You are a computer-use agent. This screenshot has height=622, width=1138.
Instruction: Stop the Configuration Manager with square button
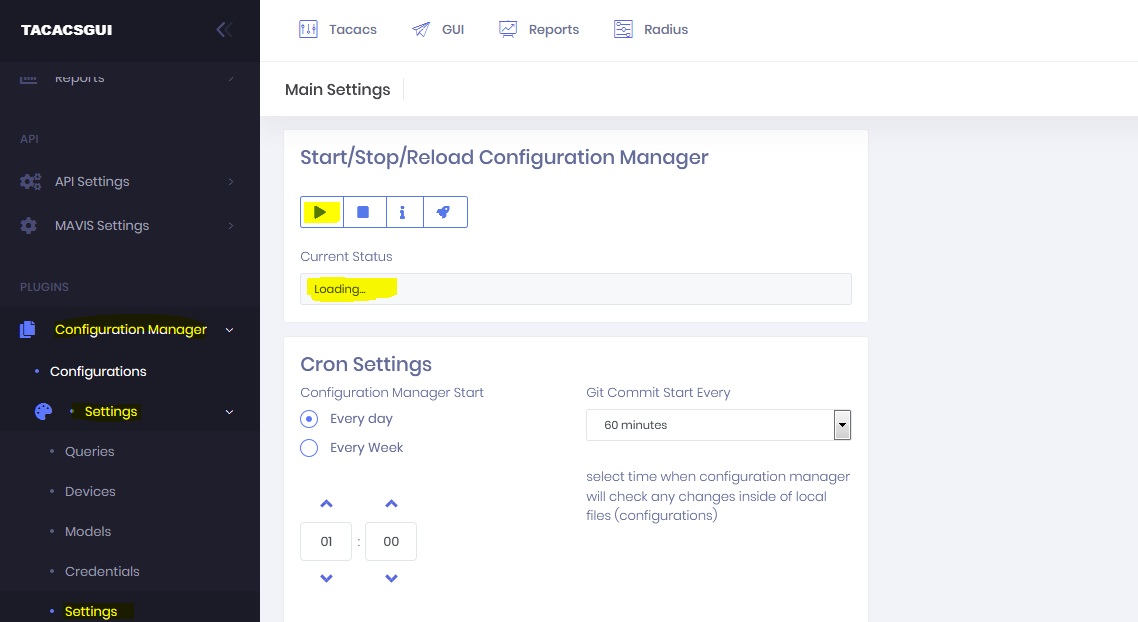click(364, 212)
